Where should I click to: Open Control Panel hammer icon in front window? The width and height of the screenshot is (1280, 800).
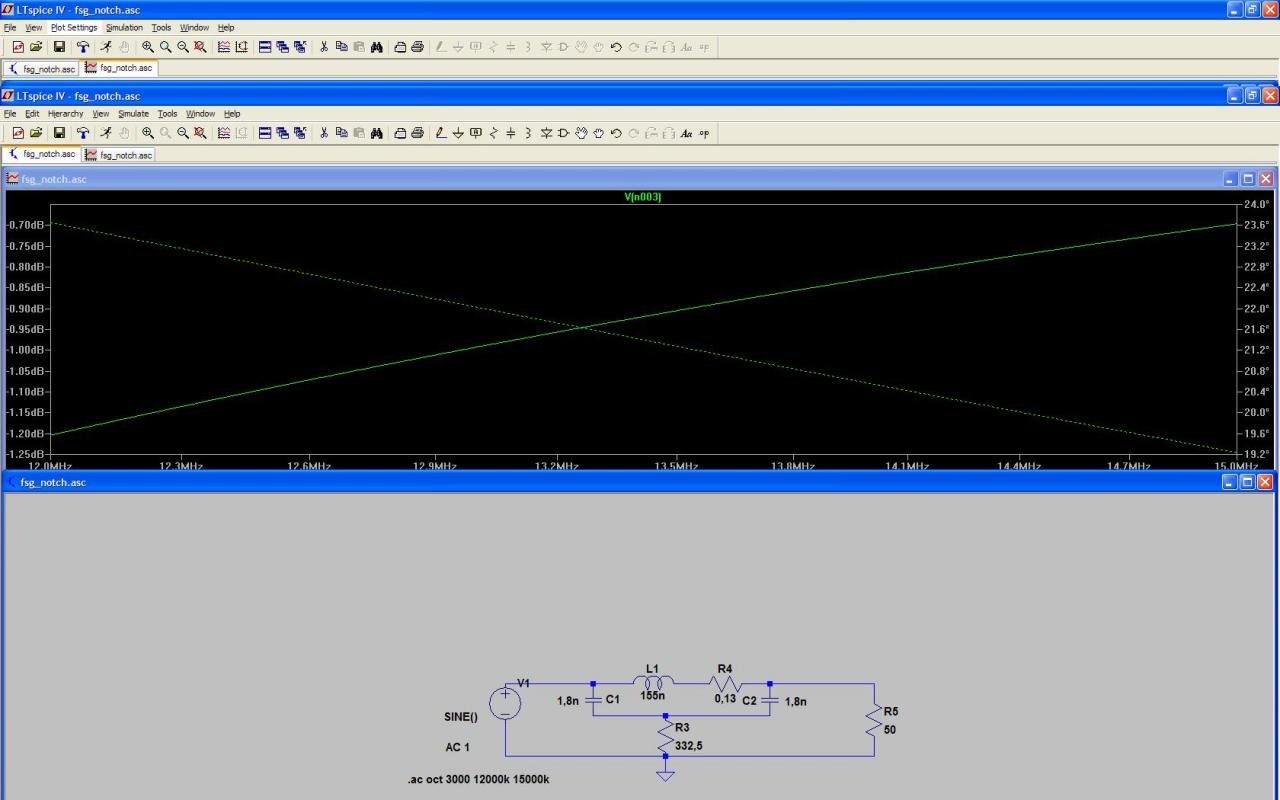[x=83, y=133]
